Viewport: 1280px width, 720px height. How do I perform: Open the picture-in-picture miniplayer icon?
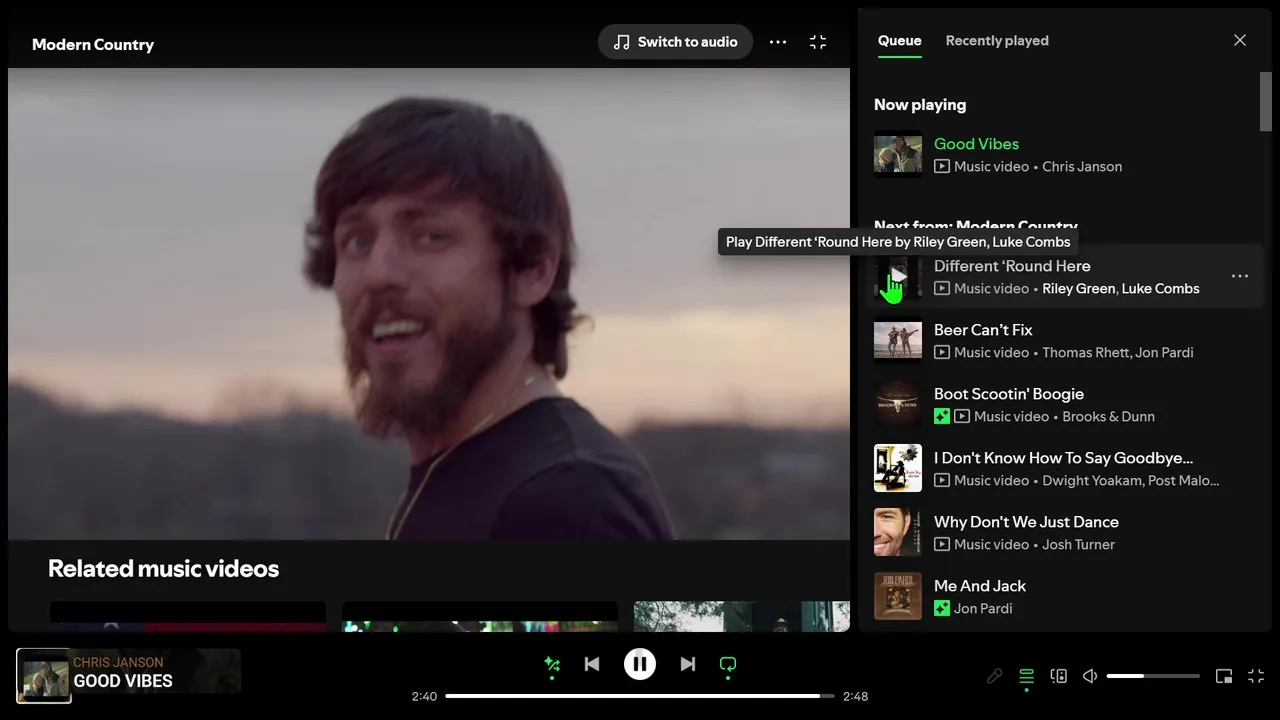point(1224,676)
